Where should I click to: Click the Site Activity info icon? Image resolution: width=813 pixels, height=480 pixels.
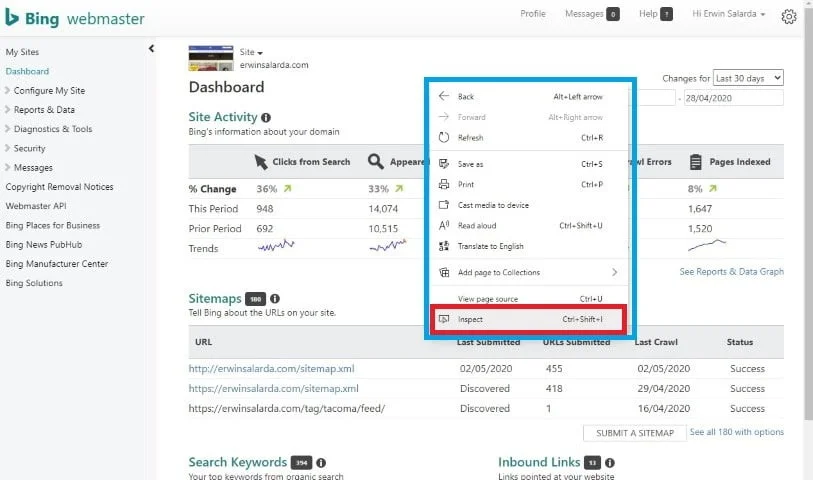266,118
